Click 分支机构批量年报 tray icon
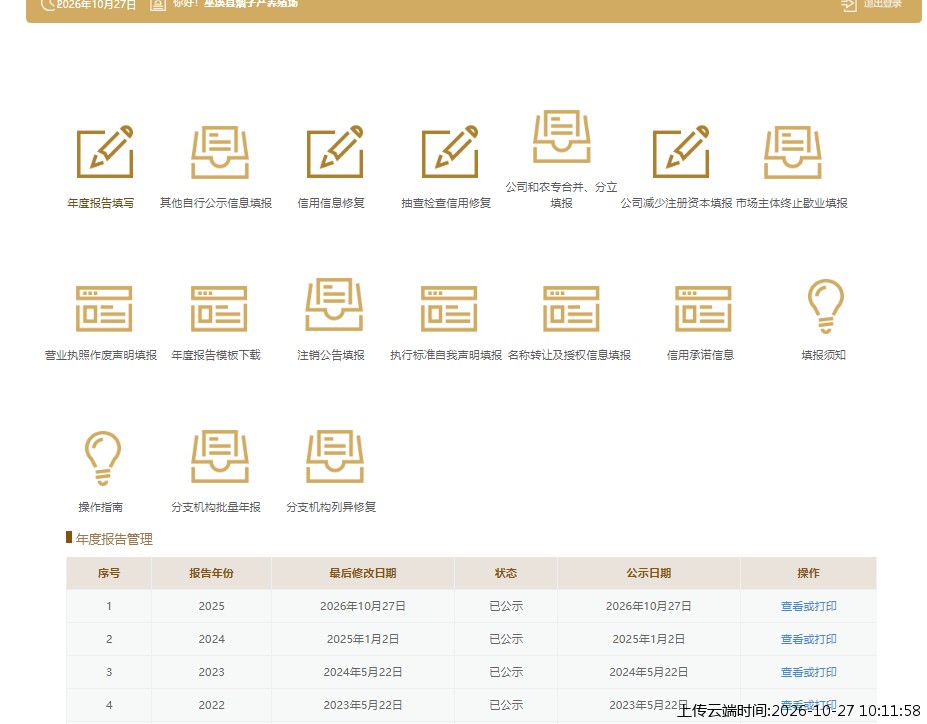The width and height of the screenshot is (927, 724). tap(219, 456)
